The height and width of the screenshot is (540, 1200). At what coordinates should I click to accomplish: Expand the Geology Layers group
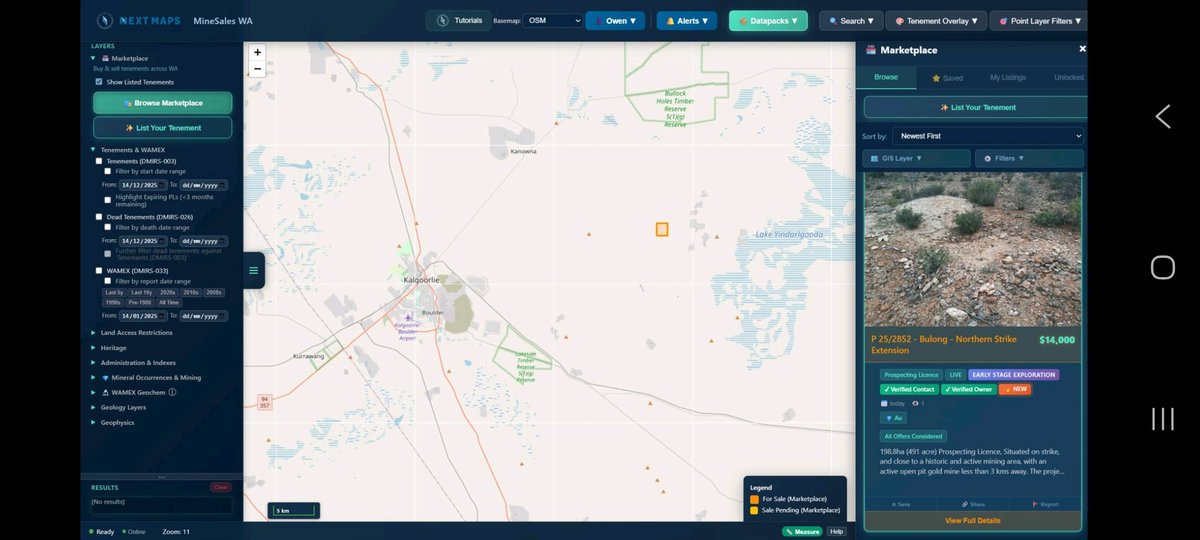pos(123,408)
